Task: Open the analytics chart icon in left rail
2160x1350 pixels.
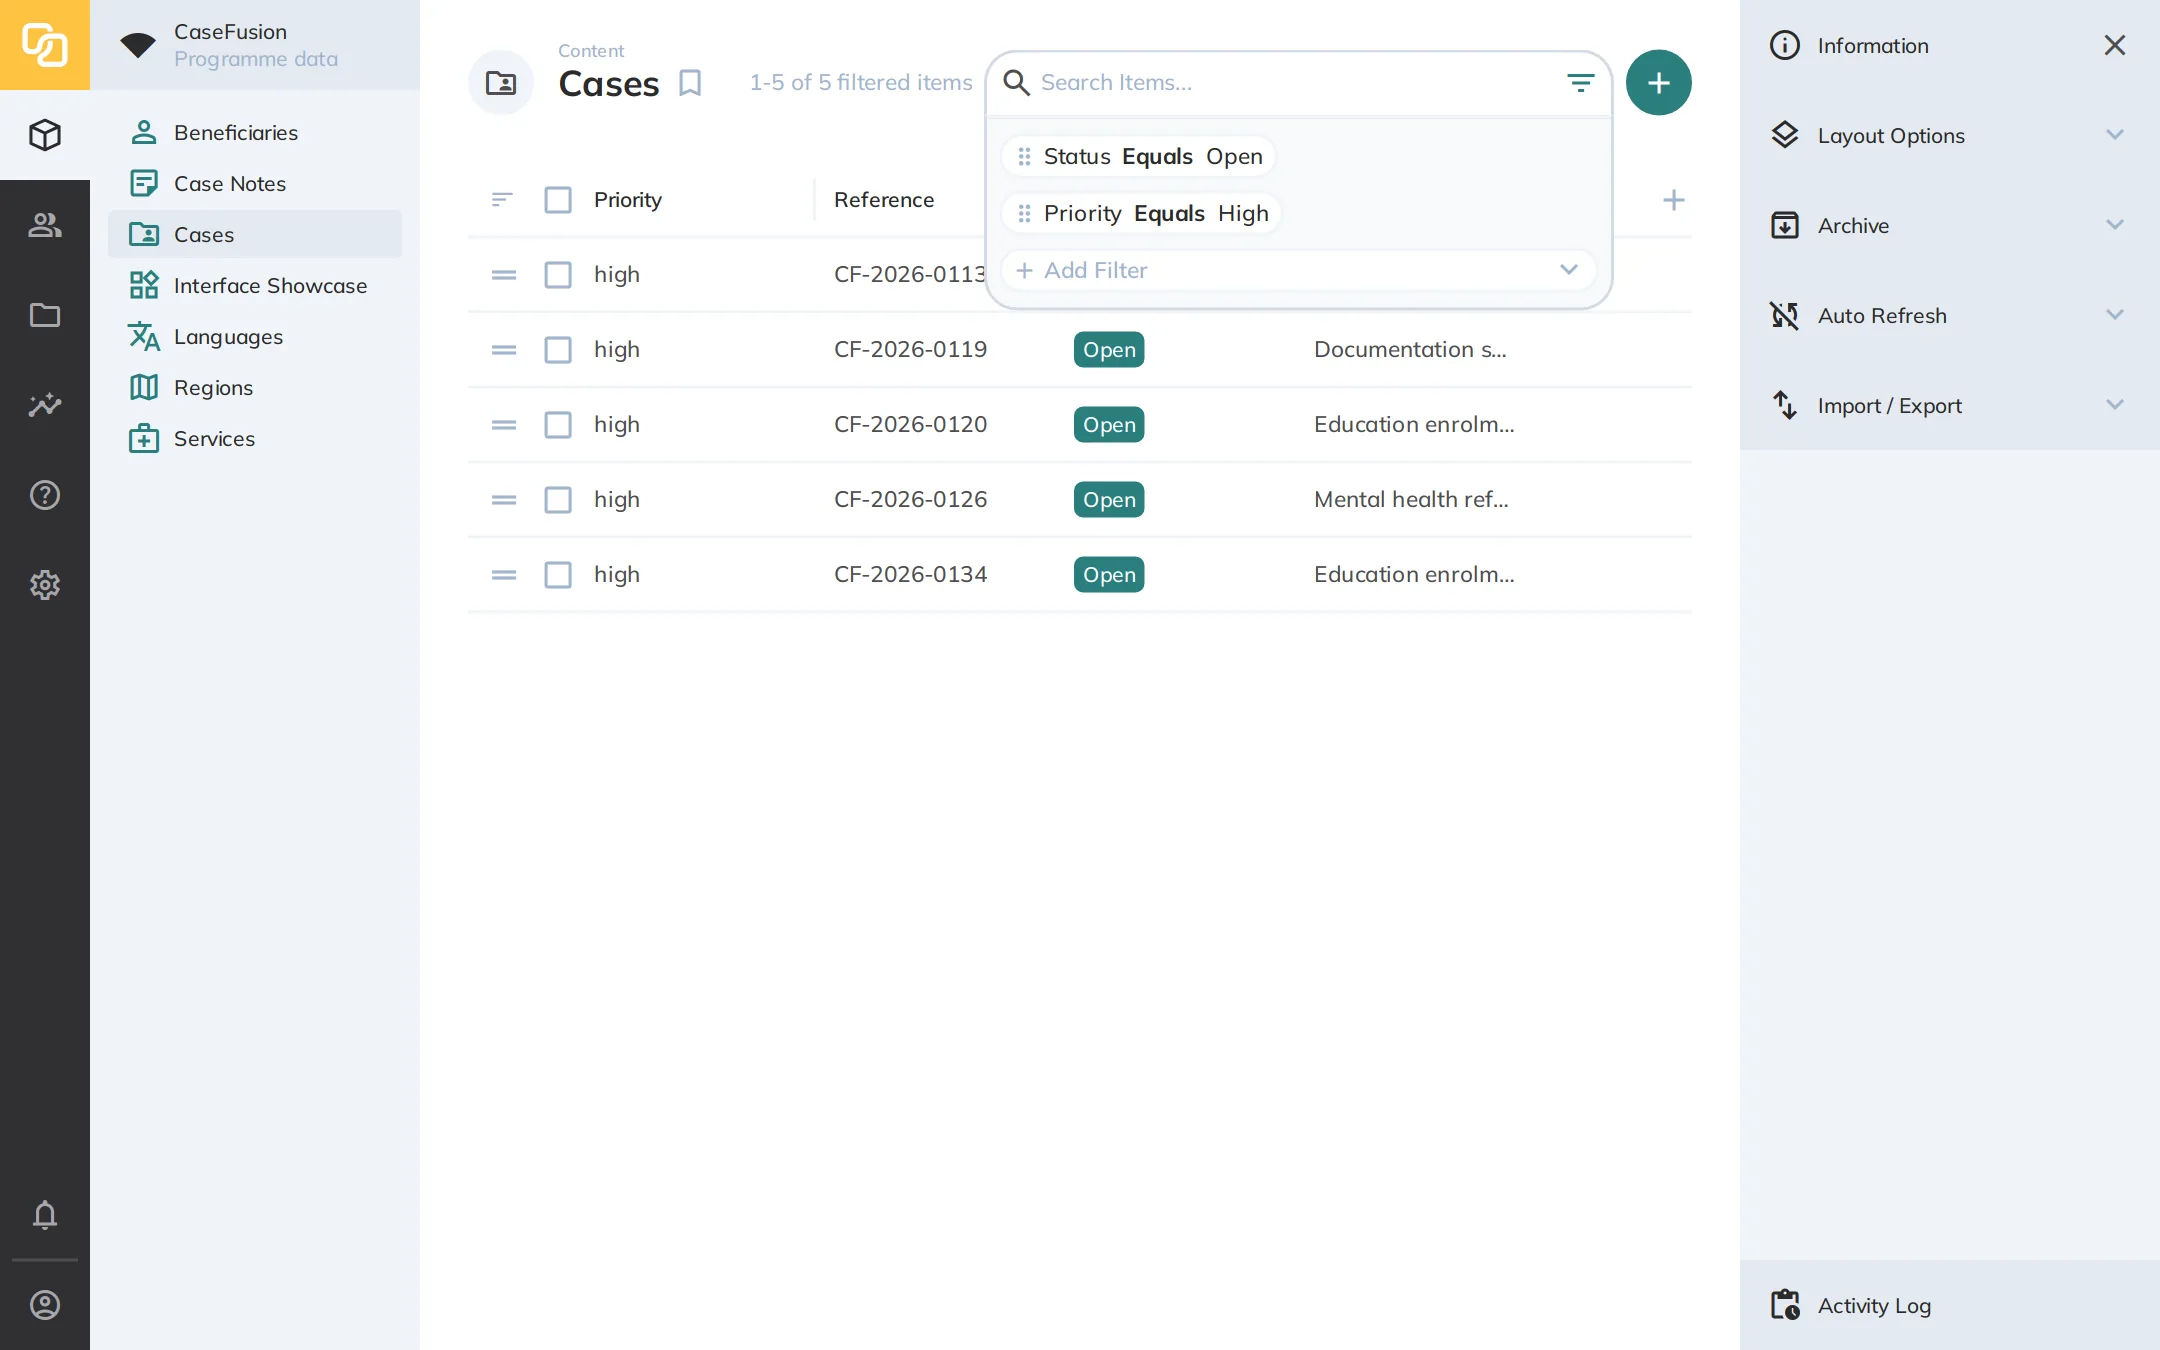Action: coord(45,405)
